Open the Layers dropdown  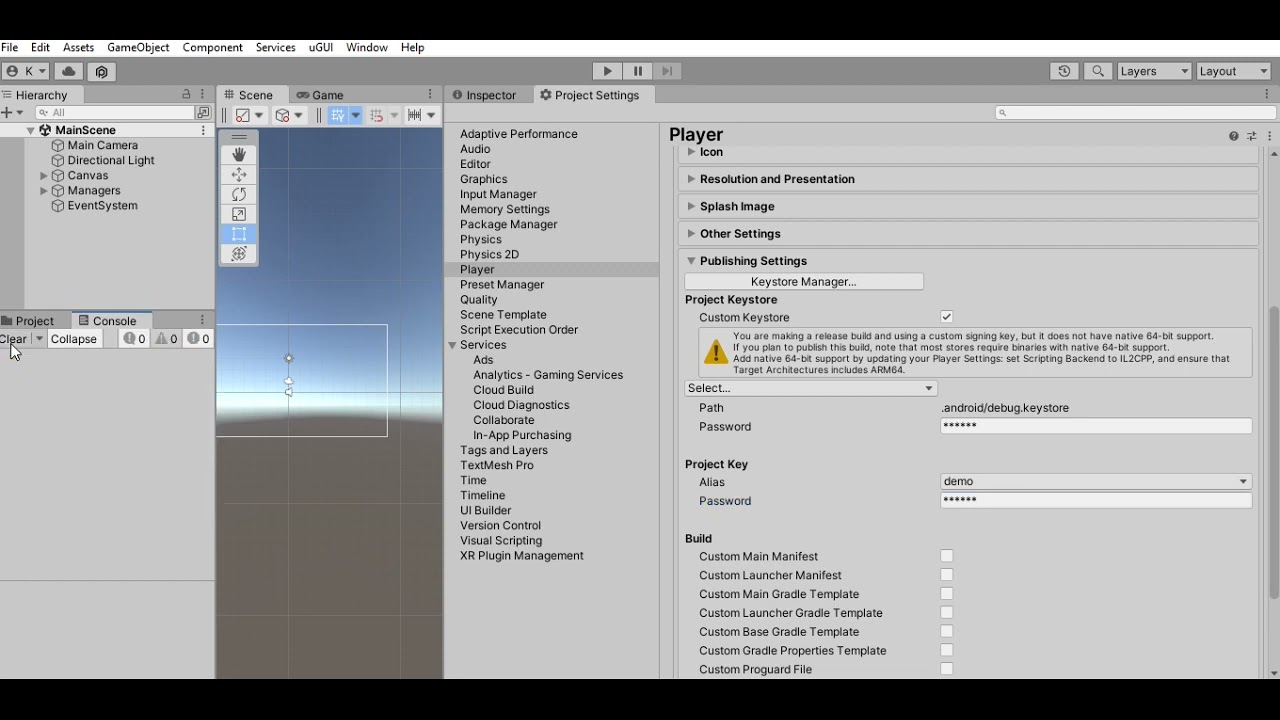click(x=1155, y=71)
